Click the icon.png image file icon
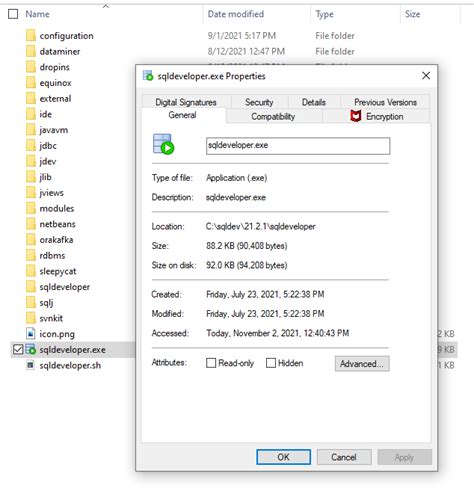The width and height of the screenshot is (474, 494). [x=31, y=333]
